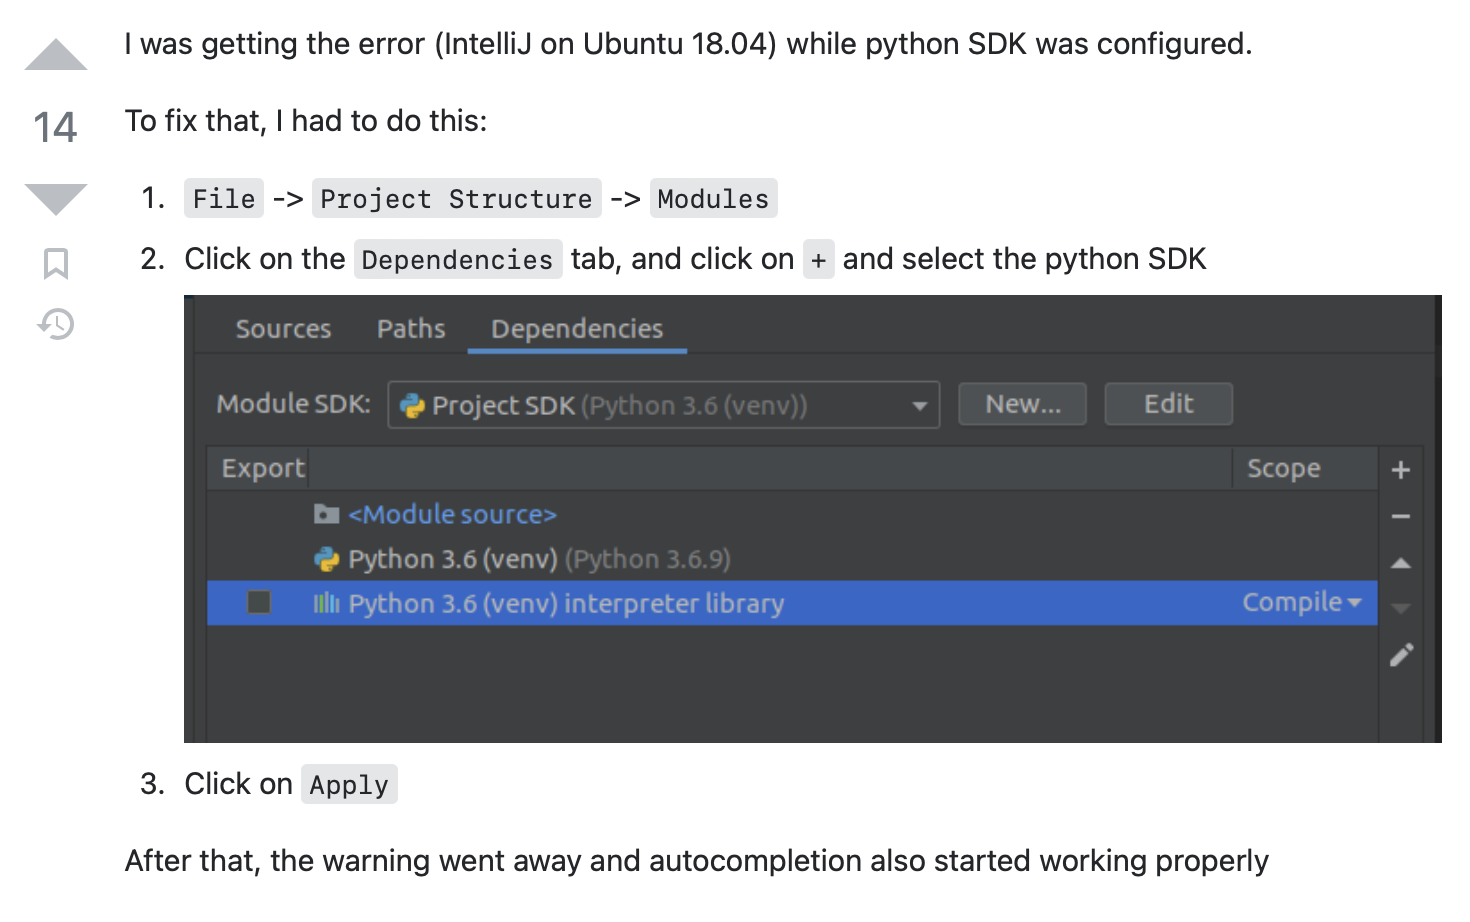Image resolution: width=1470 pixels, height=922 pixels.
Task: Select the Python 3.6 (venv) interpreter library row
Action: (x=792, y=603)
